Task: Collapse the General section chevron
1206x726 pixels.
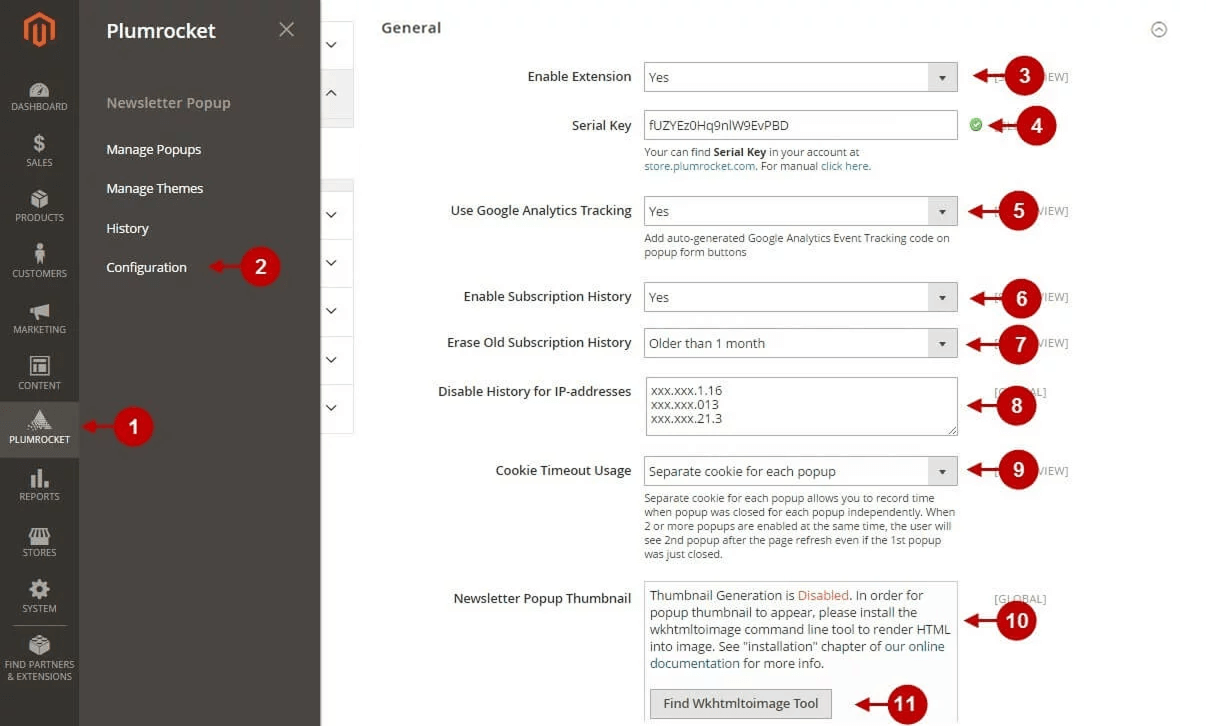Action: coord(1159,30)
